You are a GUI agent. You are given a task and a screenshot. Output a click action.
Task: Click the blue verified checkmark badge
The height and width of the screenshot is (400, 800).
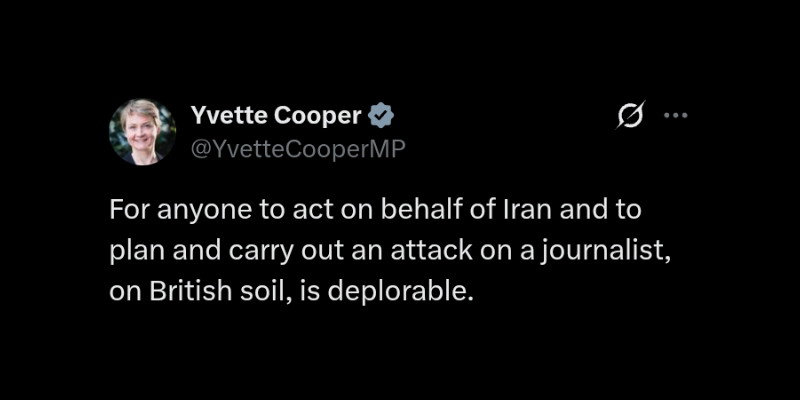tap(381, 116)
